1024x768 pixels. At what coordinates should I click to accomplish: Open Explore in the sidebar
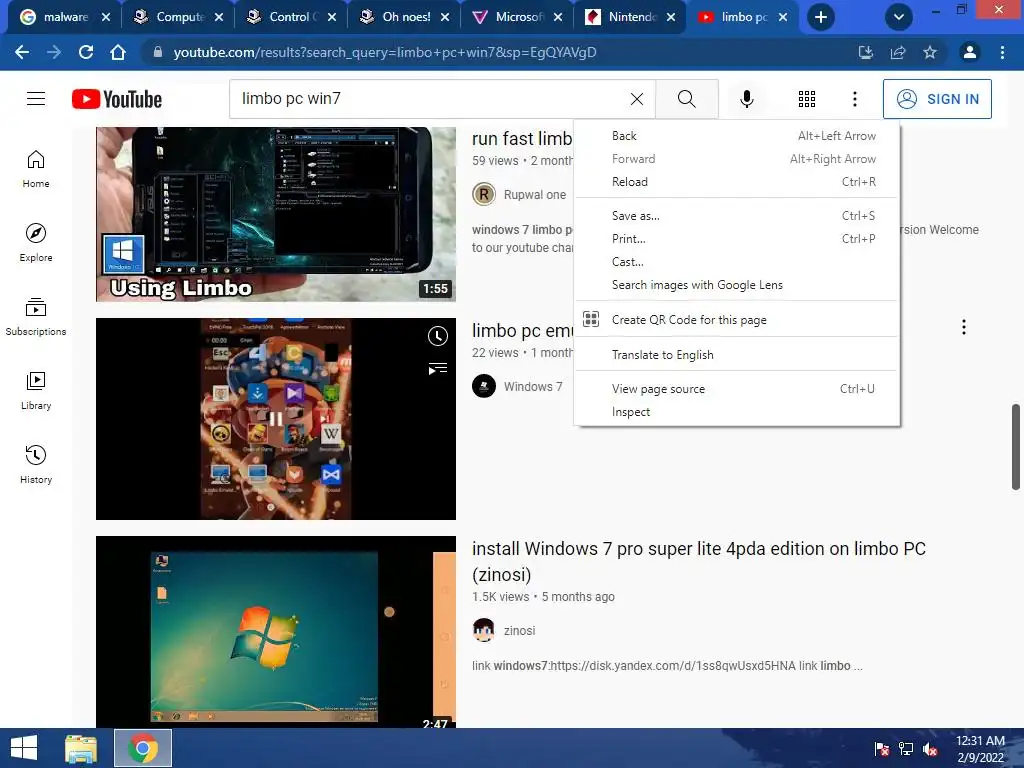36,243
